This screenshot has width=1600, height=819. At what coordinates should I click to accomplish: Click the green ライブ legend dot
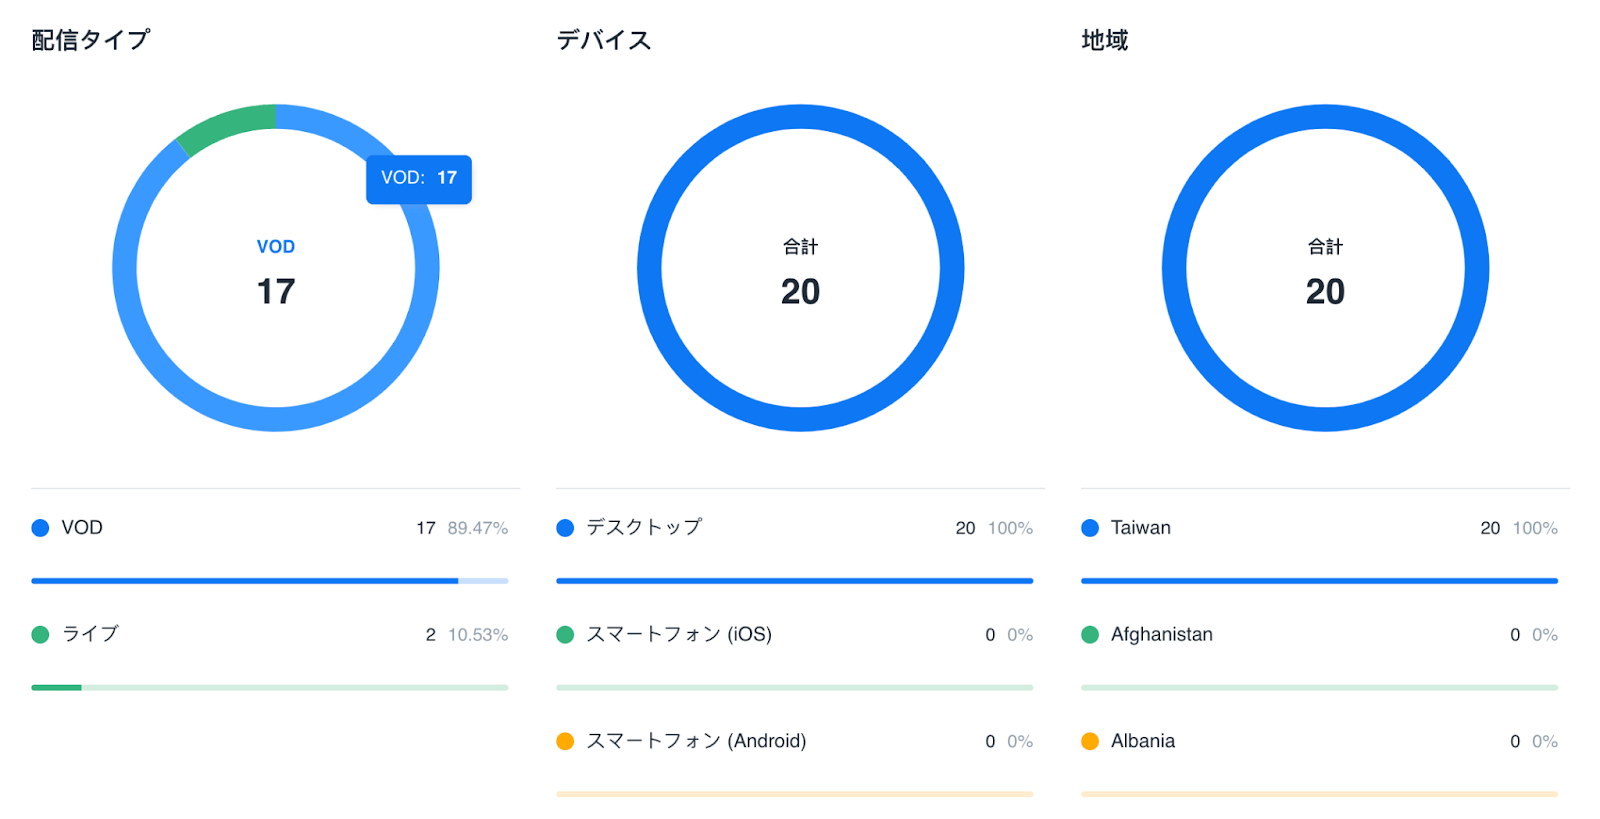click(40, 635)
